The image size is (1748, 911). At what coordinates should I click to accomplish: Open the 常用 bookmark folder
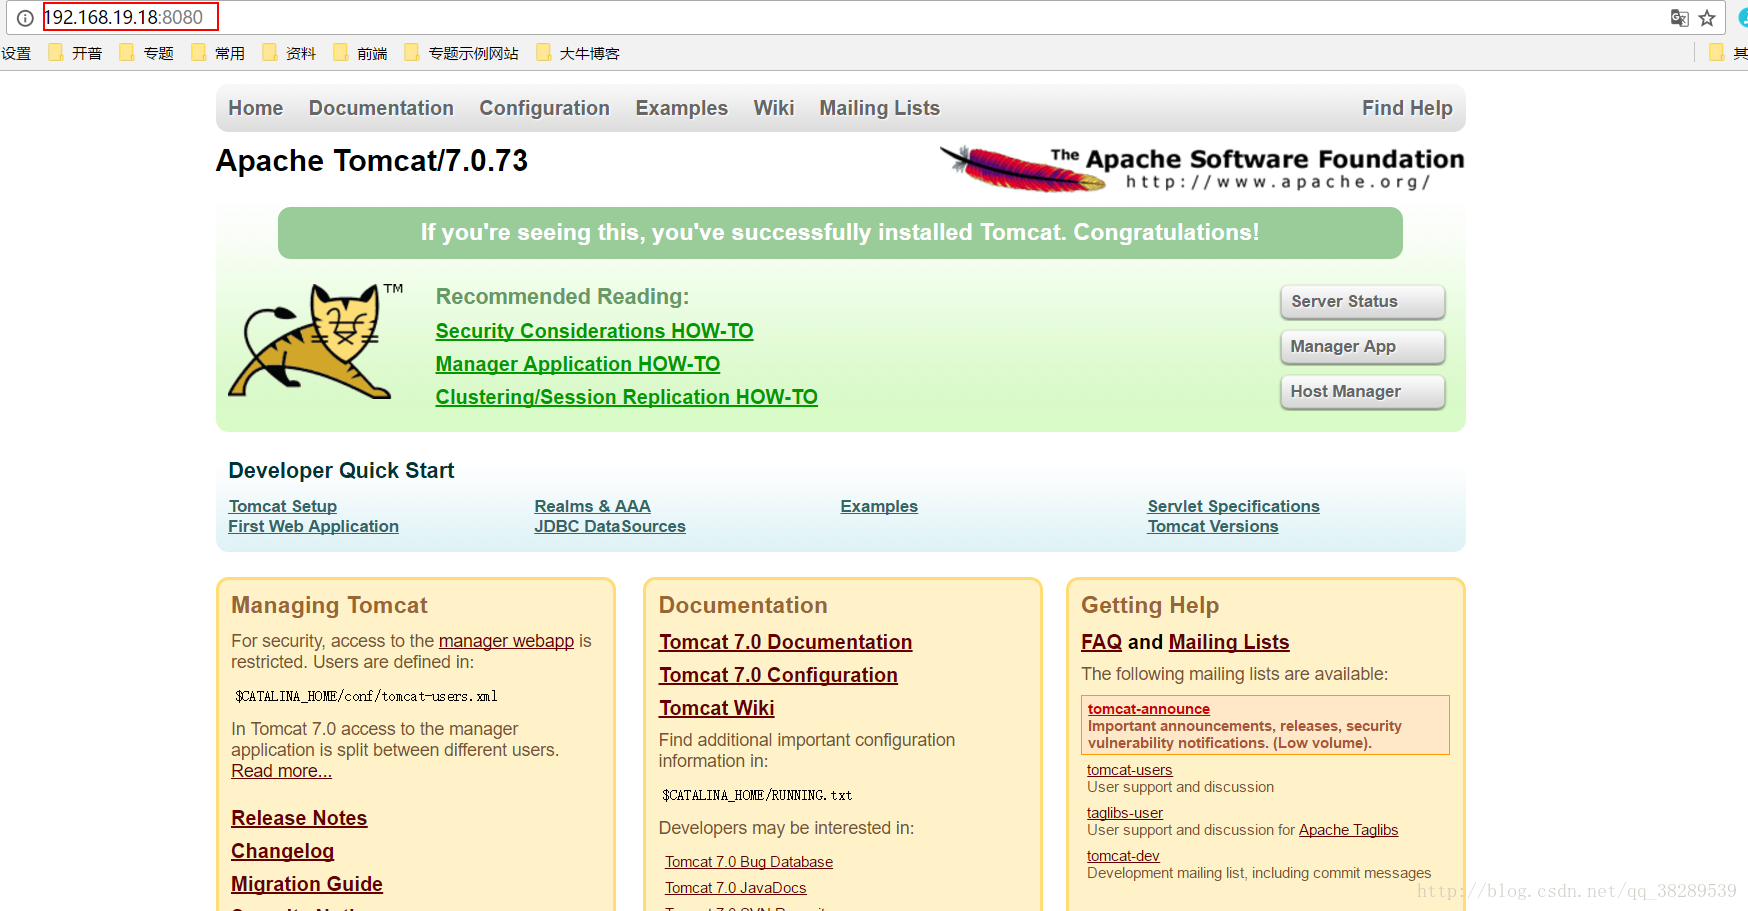[218, 53]
